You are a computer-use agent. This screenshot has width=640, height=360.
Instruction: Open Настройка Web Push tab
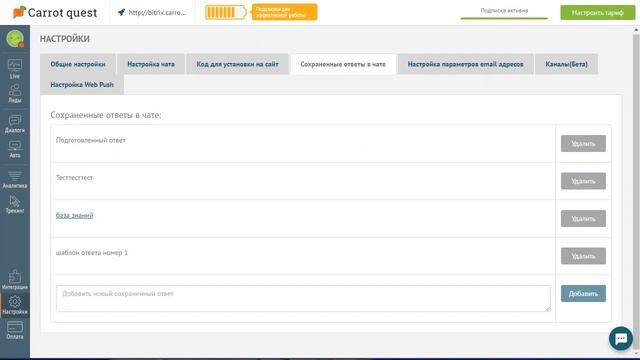[82, 84]
